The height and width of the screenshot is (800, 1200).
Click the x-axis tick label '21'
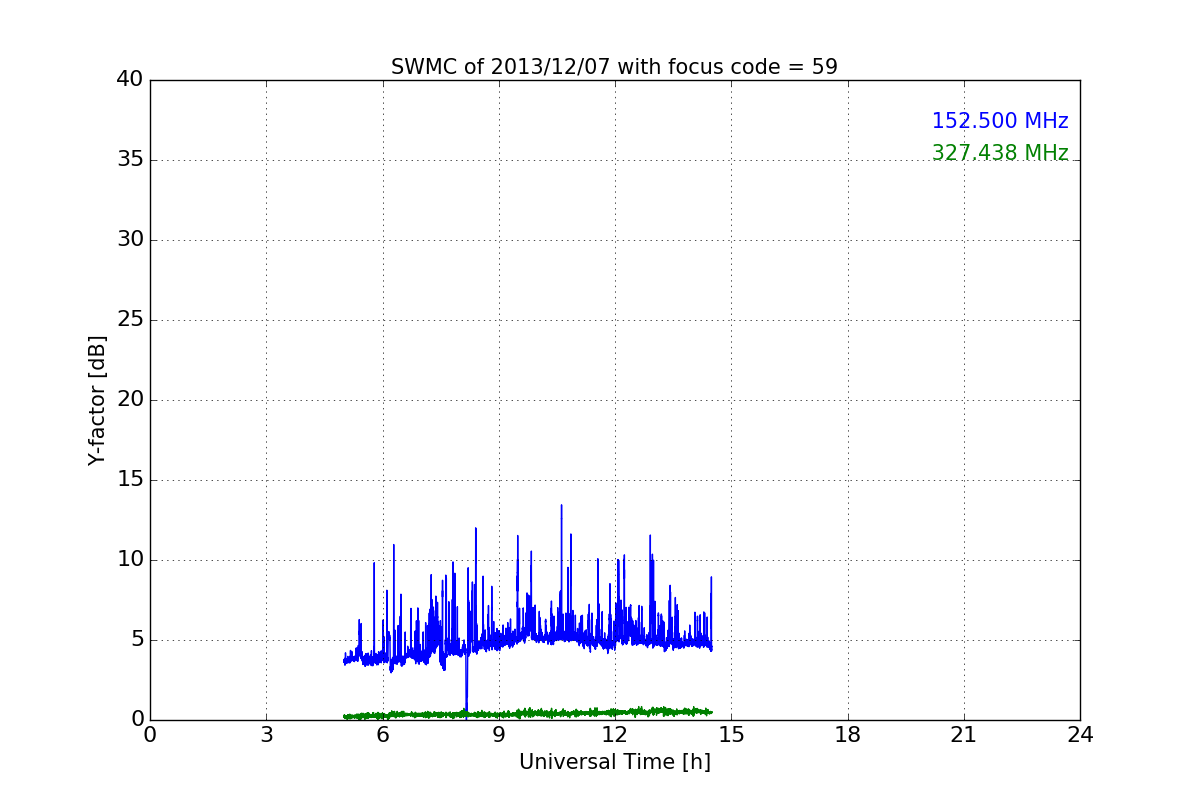(964, 734)
